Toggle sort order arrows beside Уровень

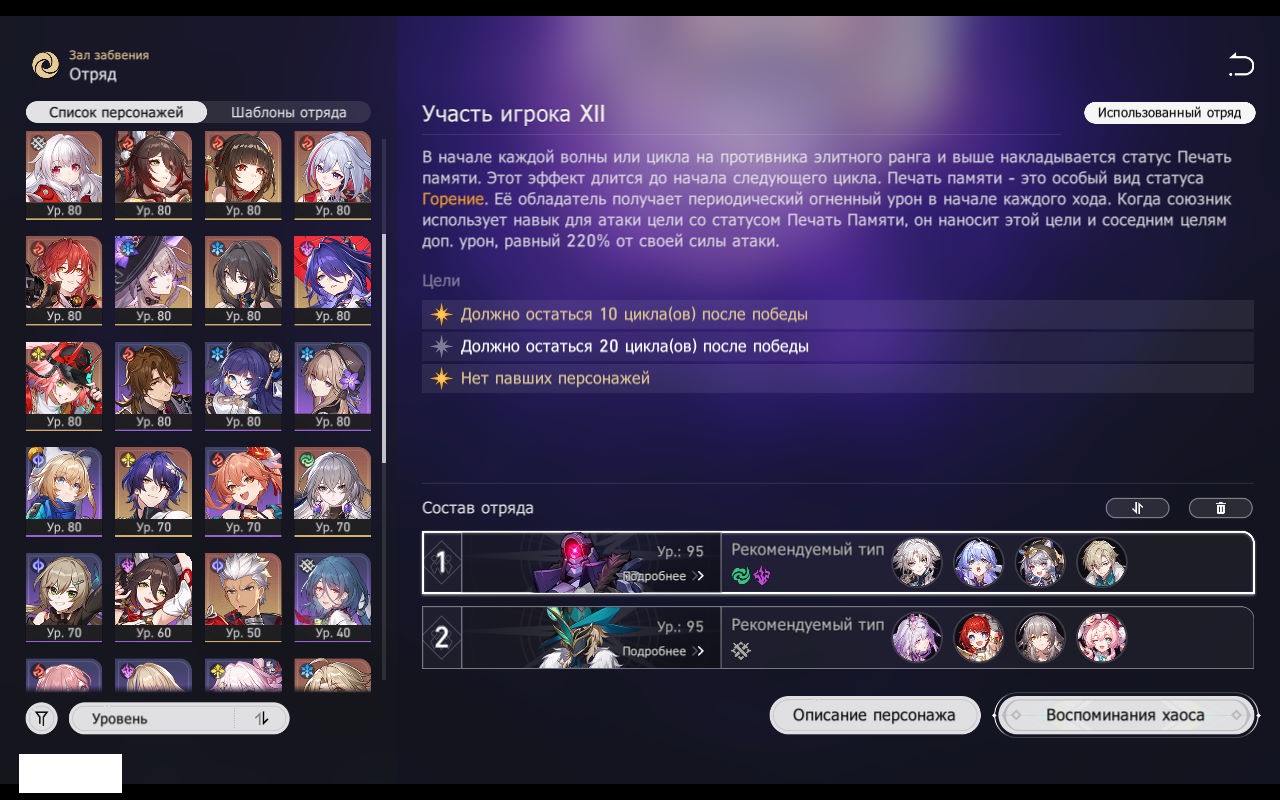point(262,718)
